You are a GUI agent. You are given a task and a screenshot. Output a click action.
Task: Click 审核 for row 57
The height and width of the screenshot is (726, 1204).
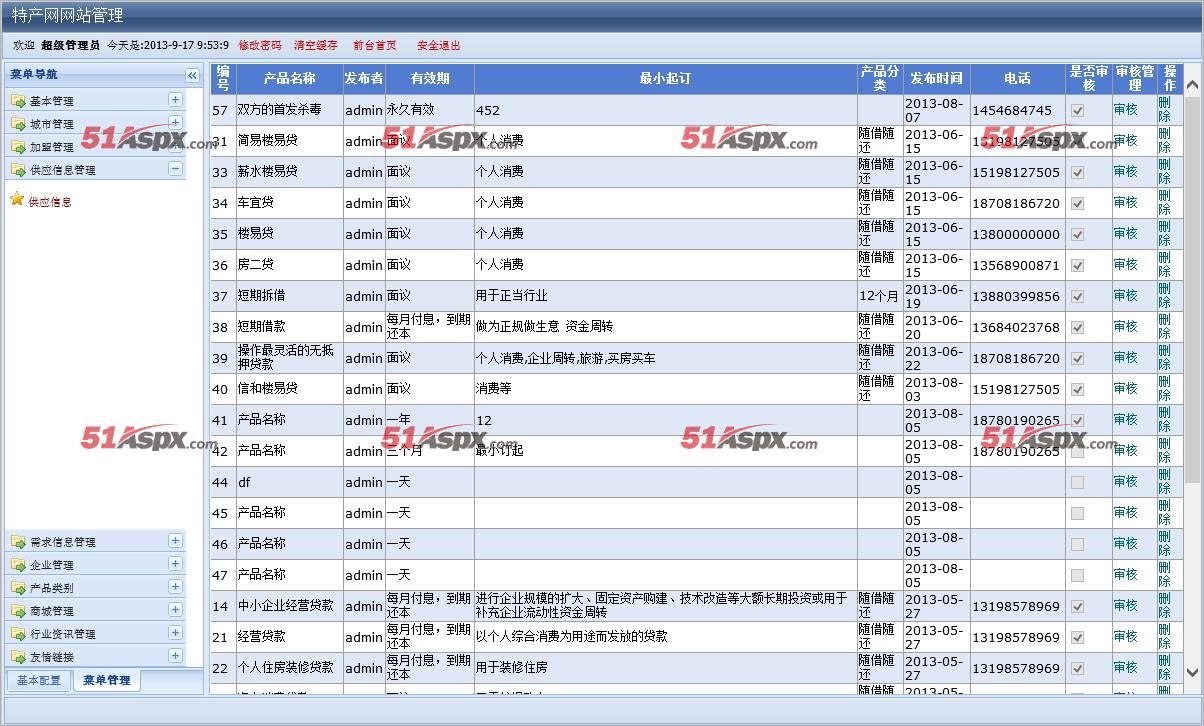(1126, 110)
